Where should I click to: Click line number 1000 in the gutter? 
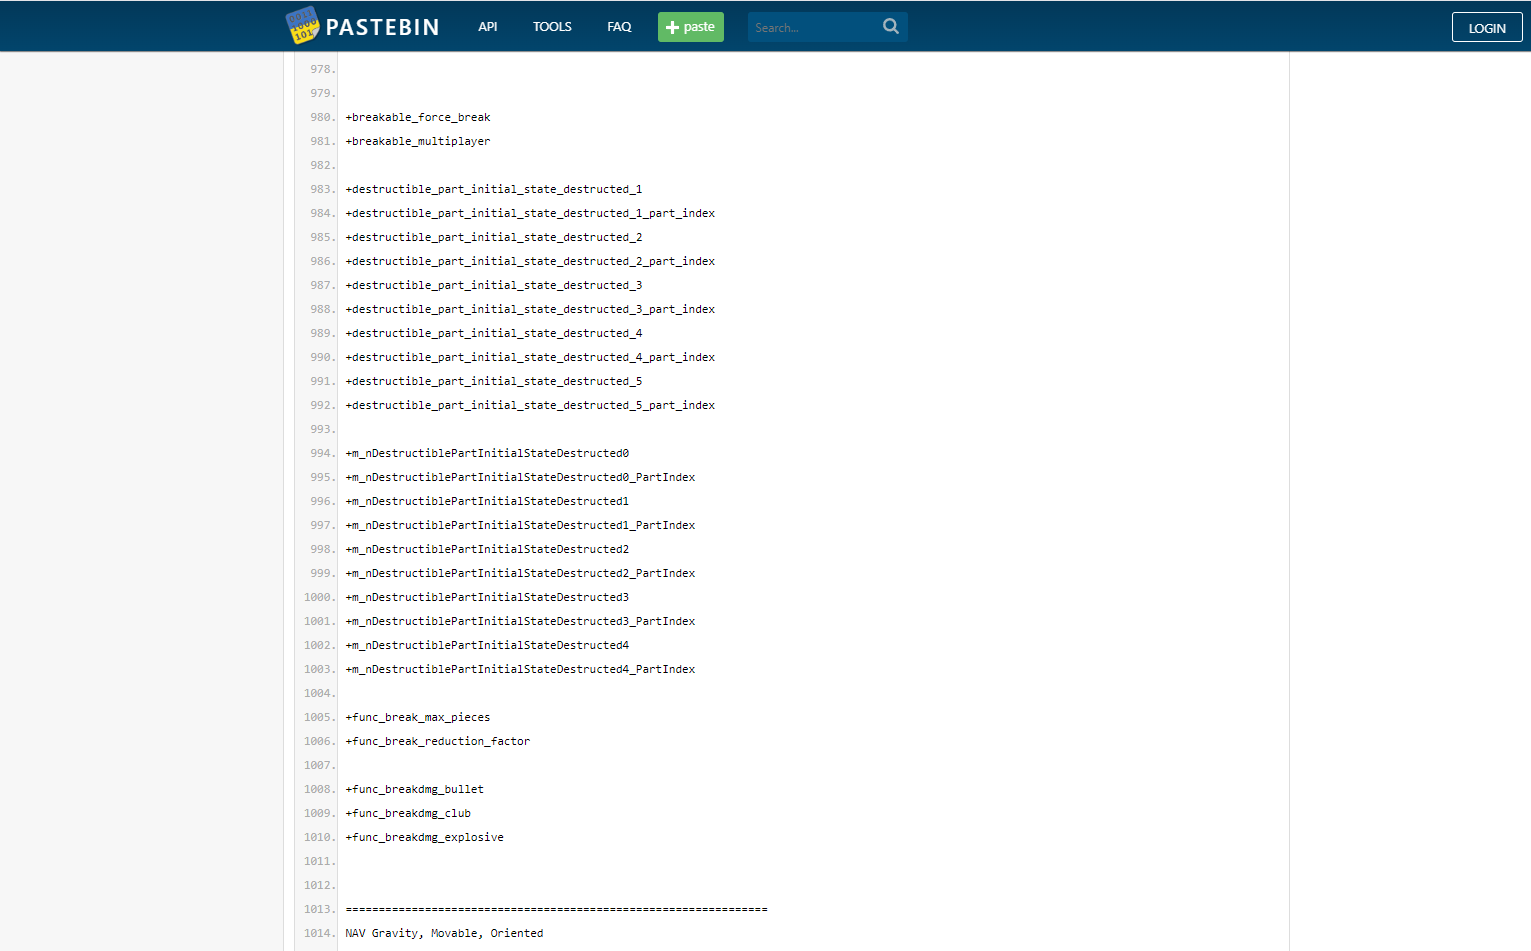click(x=318, y=598)
